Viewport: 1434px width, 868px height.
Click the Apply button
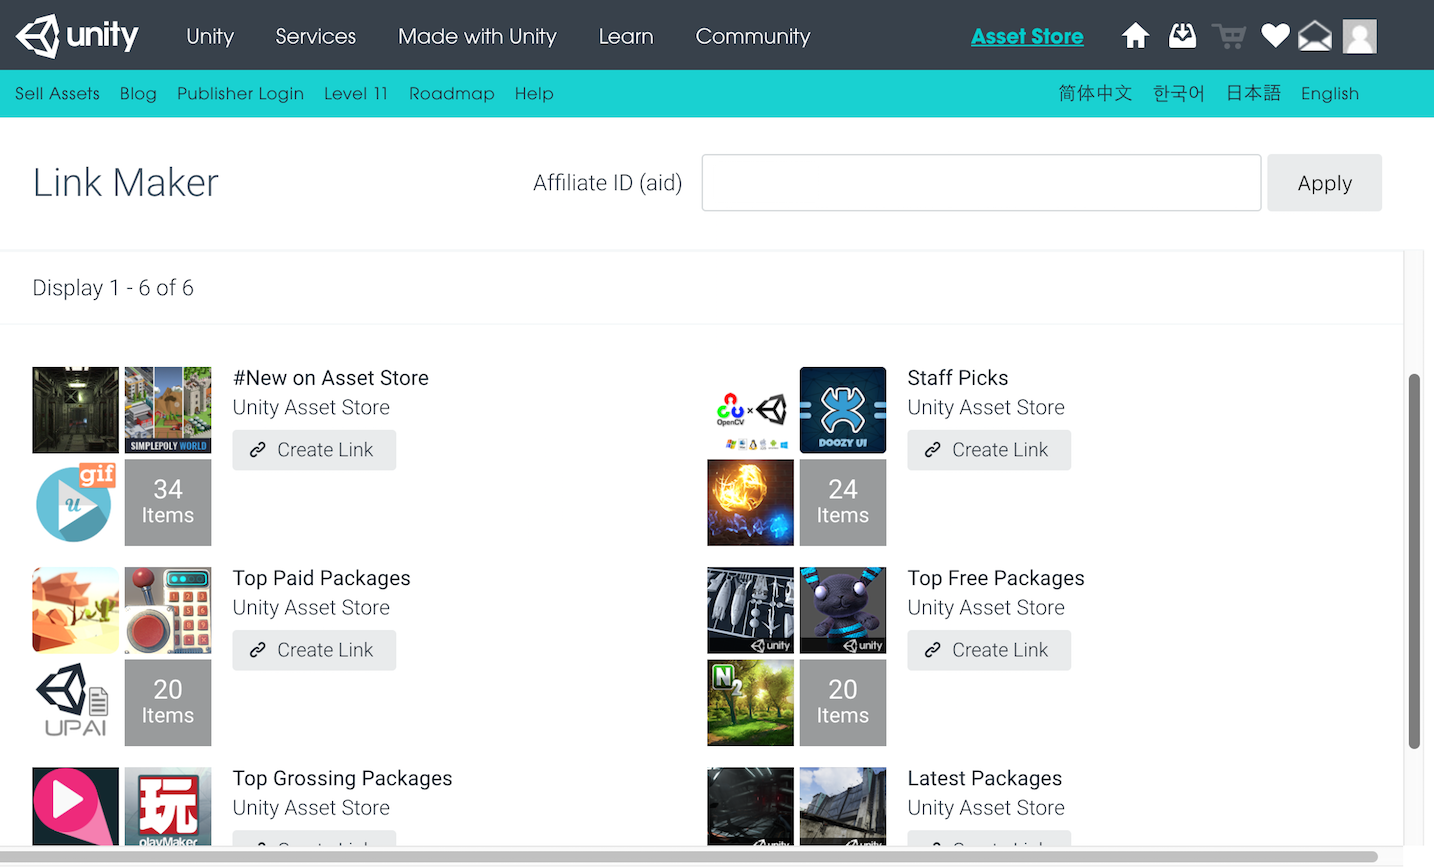(1325, 183)
